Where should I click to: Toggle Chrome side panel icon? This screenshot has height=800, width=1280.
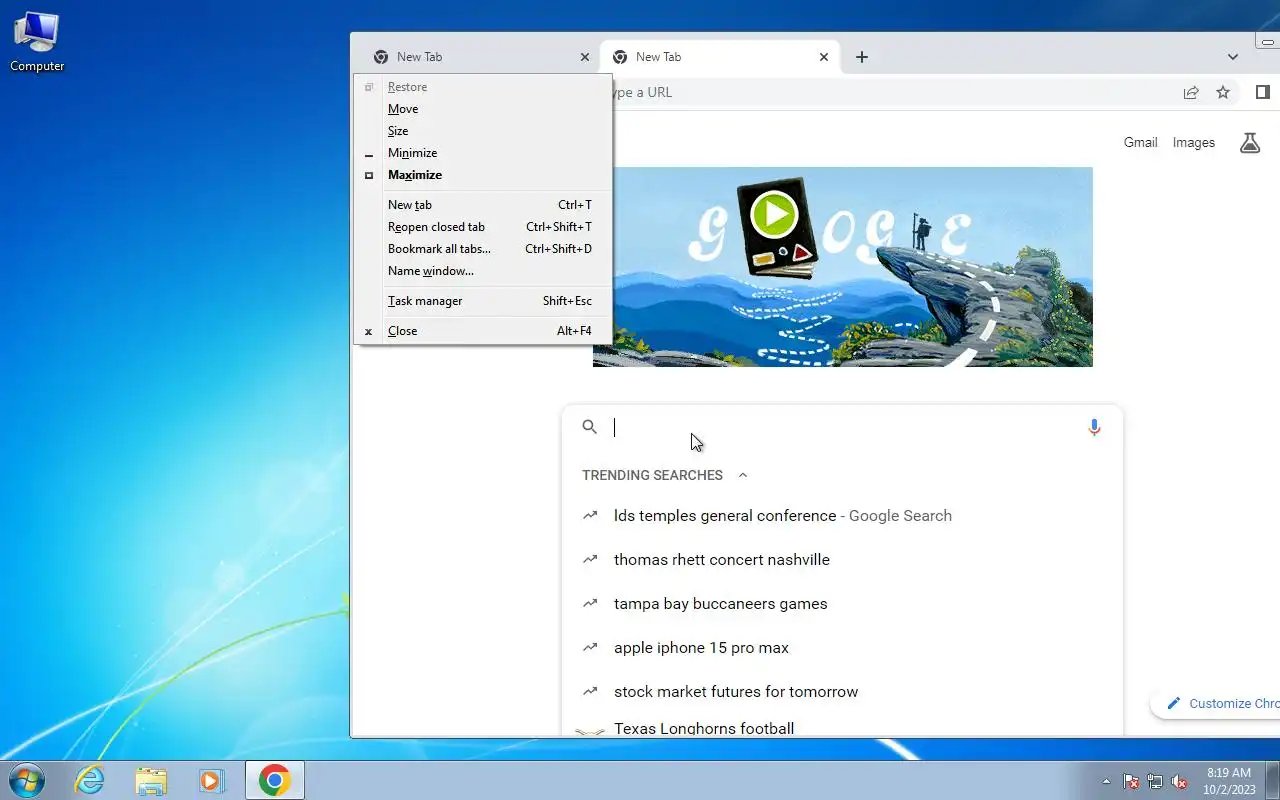click(x=1262, y=92)
